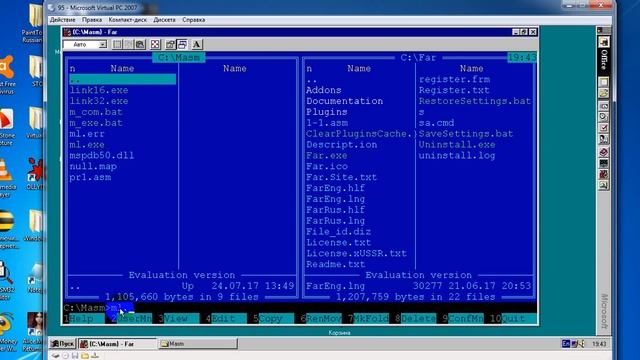The width and height of the screenshot is (640, 360).
Task: Select the Addons folder in right panel
Action: pos(324,90)
